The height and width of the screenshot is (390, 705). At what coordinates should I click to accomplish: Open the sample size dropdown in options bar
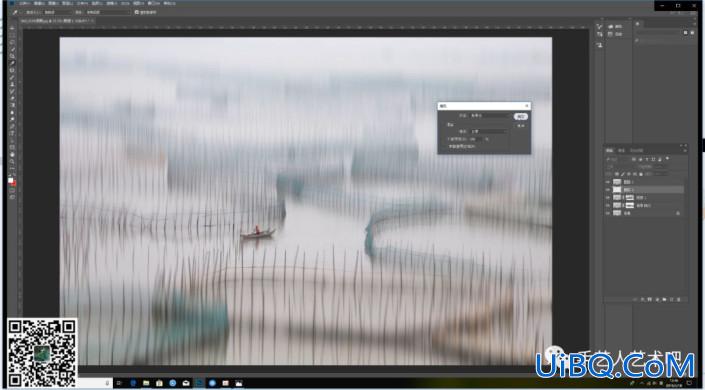pyautogui.click(x=58, y=12)
